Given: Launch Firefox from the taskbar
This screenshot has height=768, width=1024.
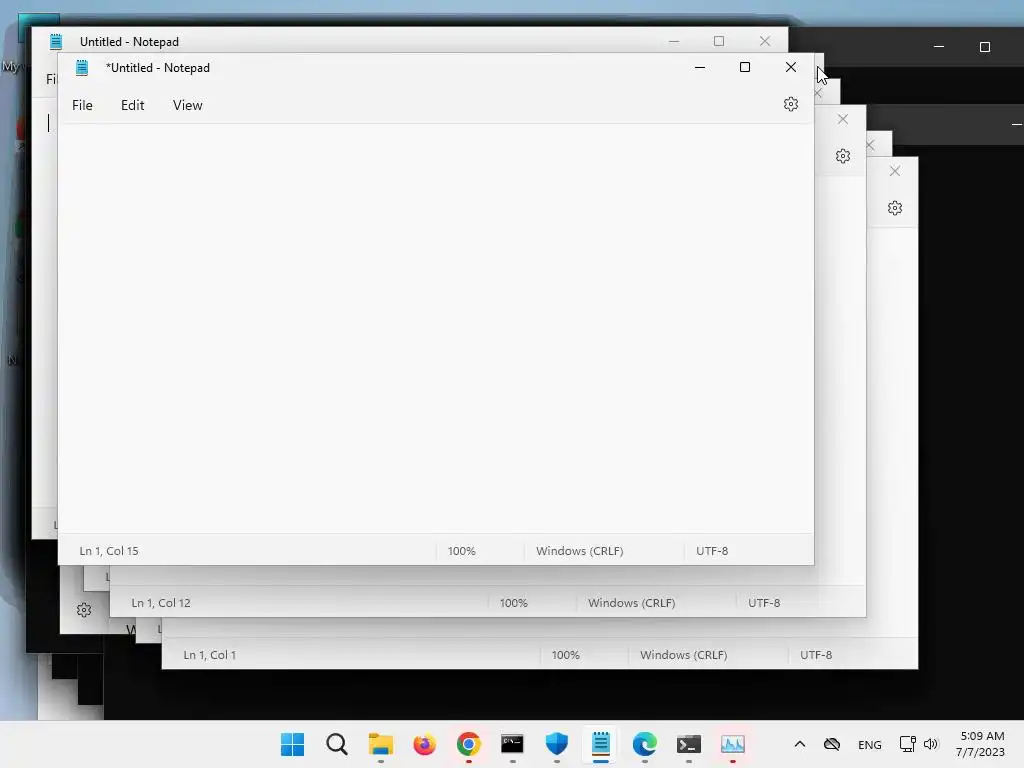Looking at the screenshot, I should [424, 744].
